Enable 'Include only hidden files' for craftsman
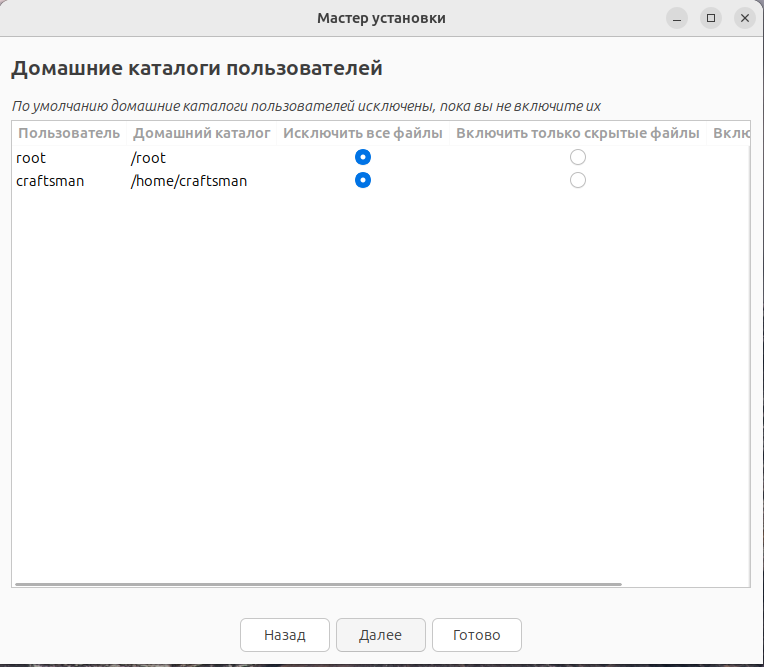Screen dimensions: 764x667 578,180
